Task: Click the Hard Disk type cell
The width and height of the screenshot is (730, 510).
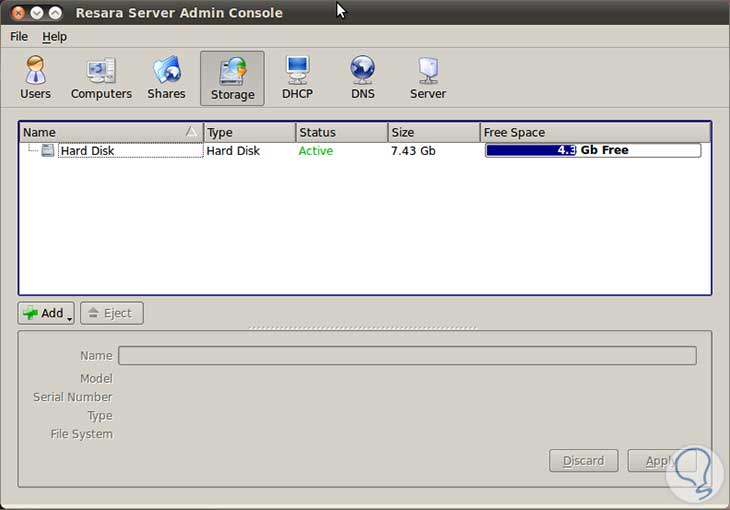Action: (233, 150)
